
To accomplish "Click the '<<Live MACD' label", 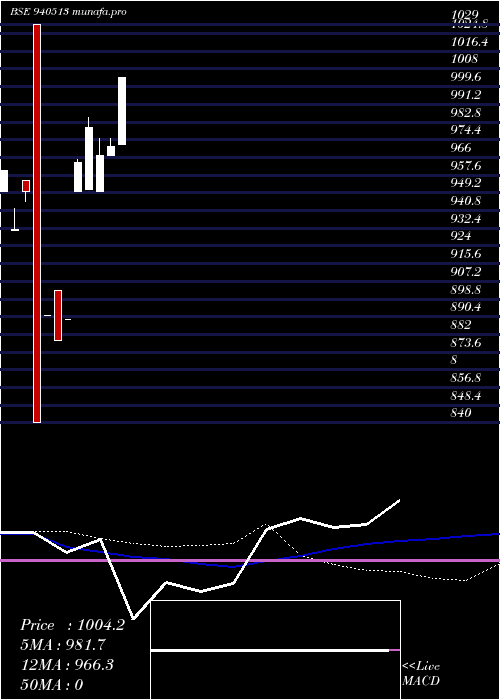I will [x=421, y=673].
